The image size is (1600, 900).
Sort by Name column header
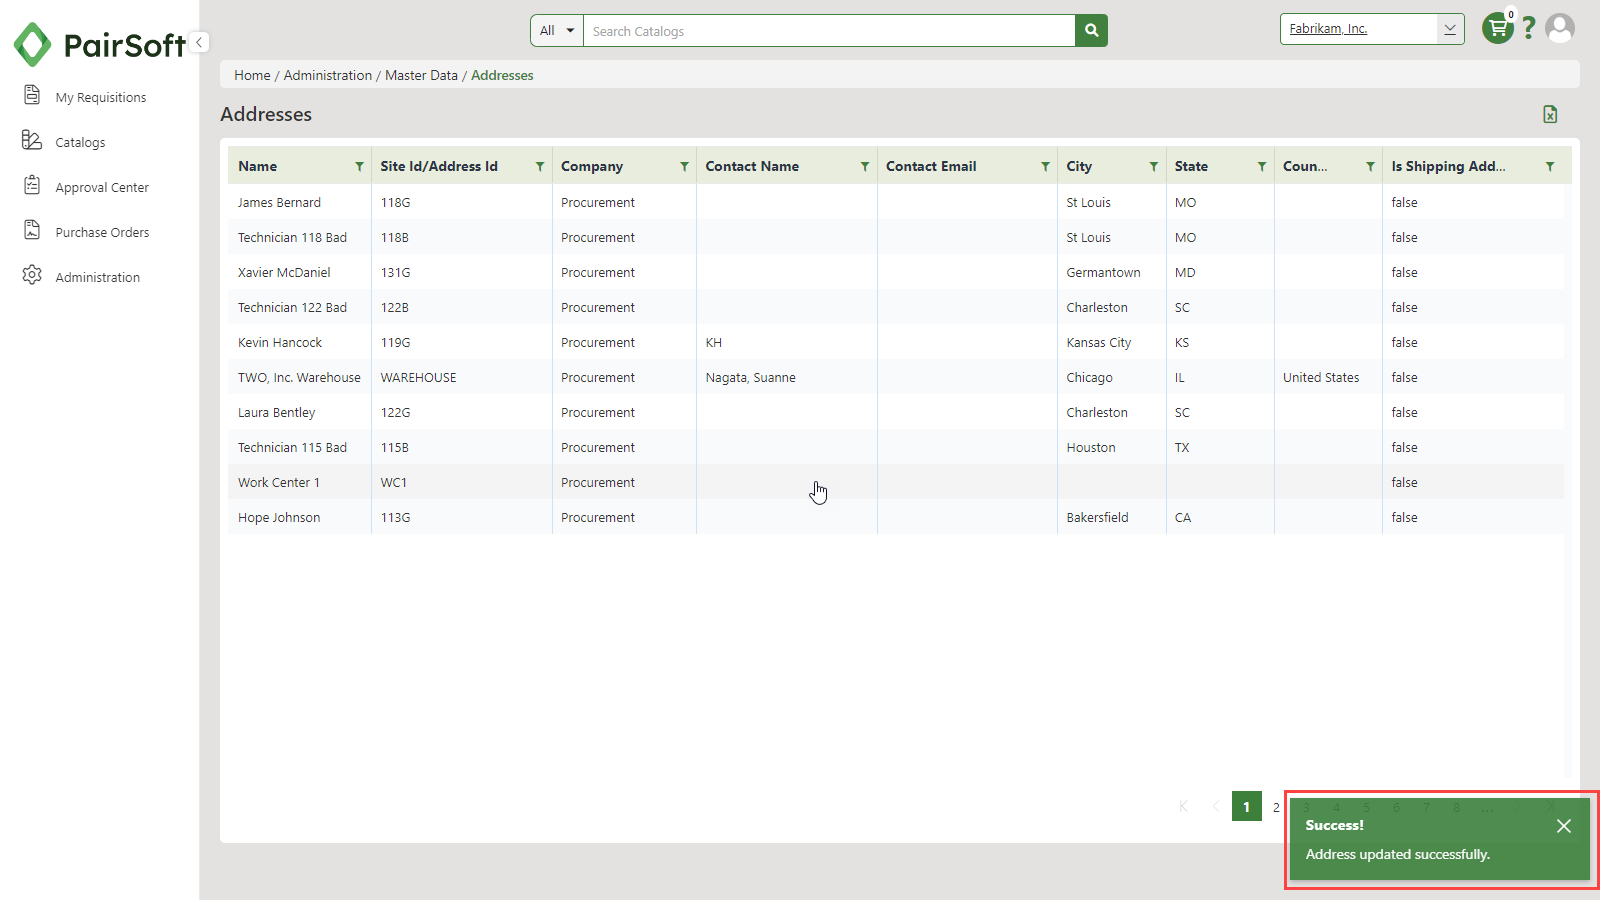coord(258,167)
